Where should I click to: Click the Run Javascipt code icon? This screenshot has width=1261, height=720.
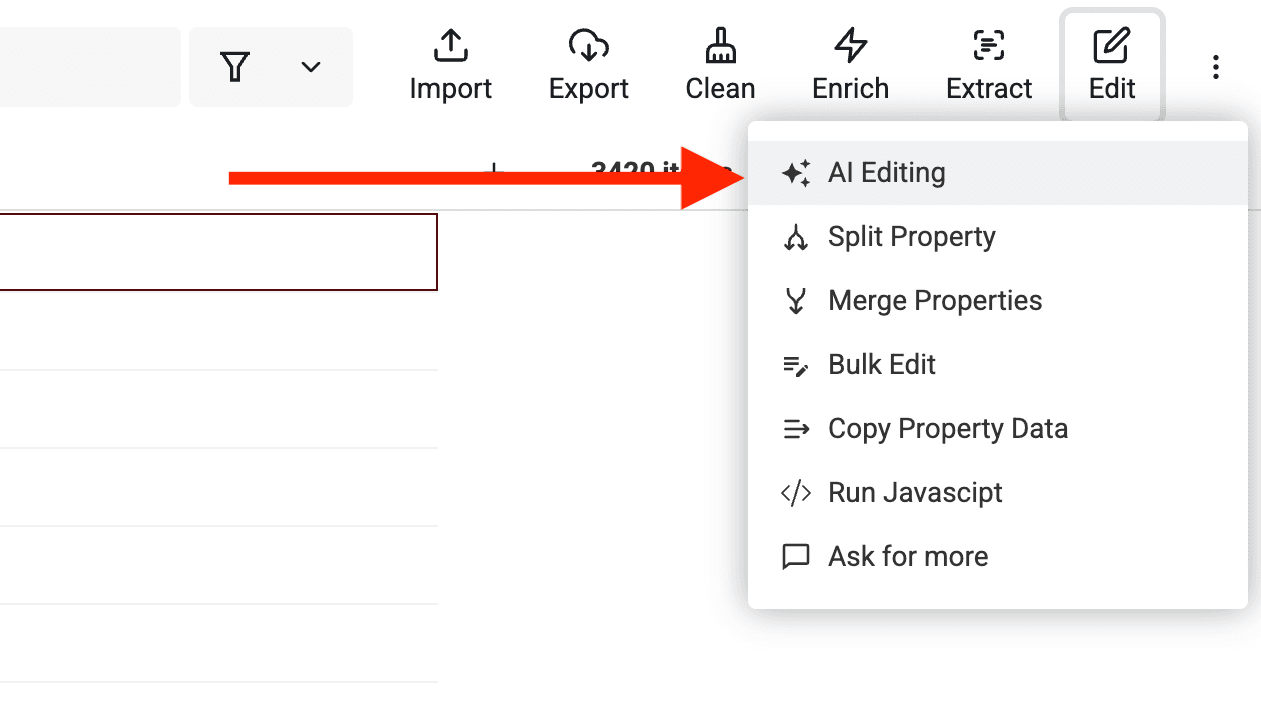pos(796,492)
